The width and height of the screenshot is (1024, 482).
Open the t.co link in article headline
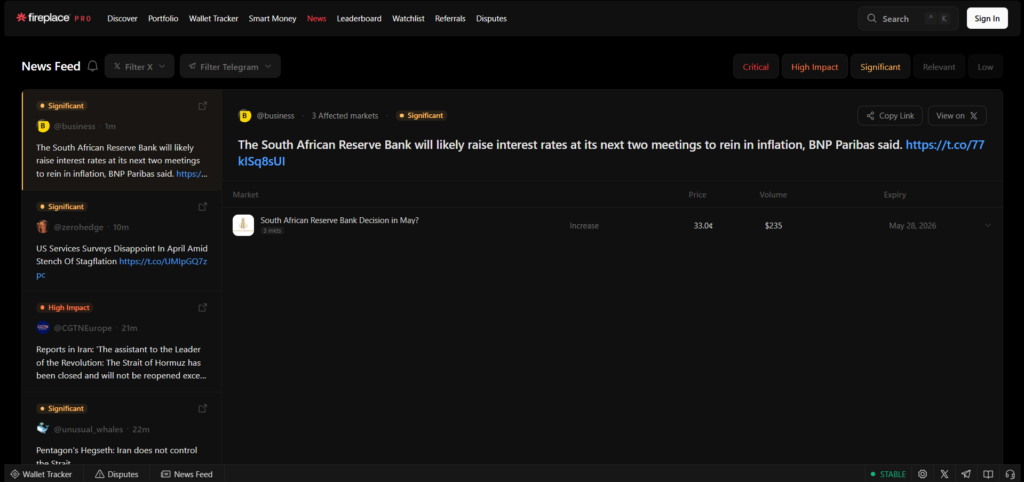(945, 145)
